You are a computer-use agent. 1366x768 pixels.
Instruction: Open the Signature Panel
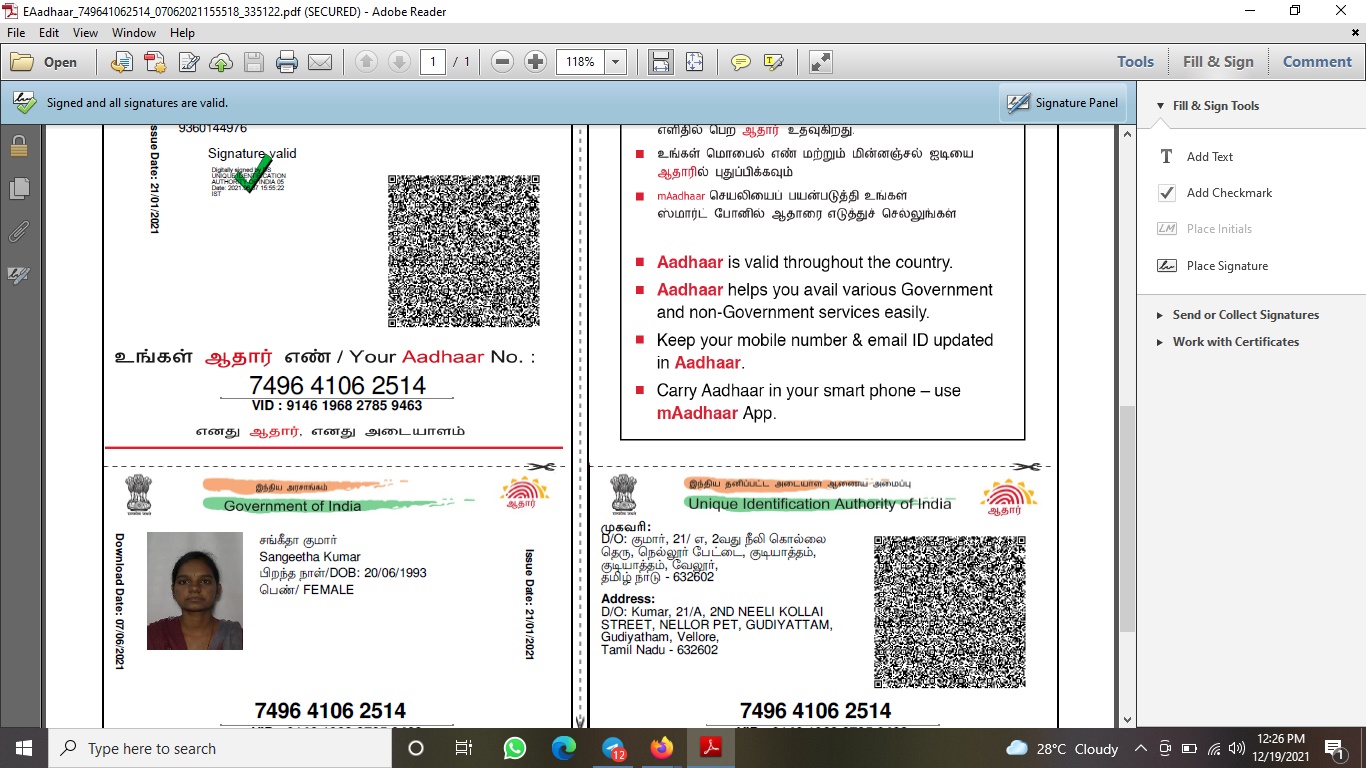(x=1063, y=103)
